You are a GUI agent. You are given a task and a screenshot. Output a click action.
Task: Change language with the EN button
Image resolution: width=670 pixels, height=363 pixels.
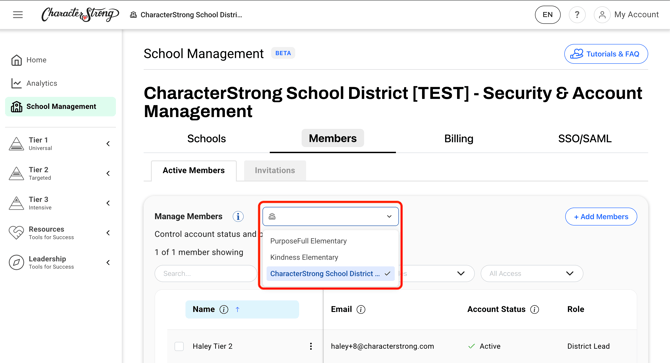click(x=547, y=15)
